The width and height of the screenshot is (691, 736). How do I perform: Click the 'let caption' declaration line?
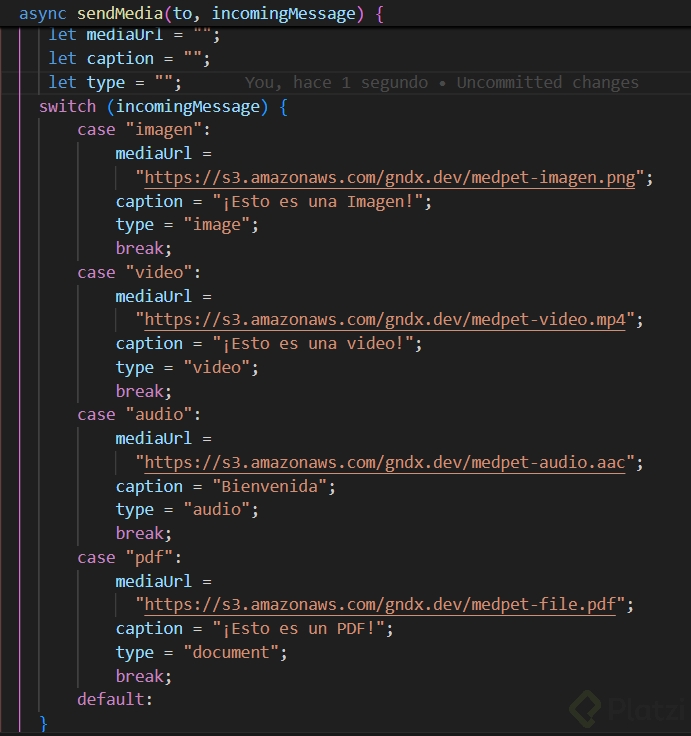[130, 59]
